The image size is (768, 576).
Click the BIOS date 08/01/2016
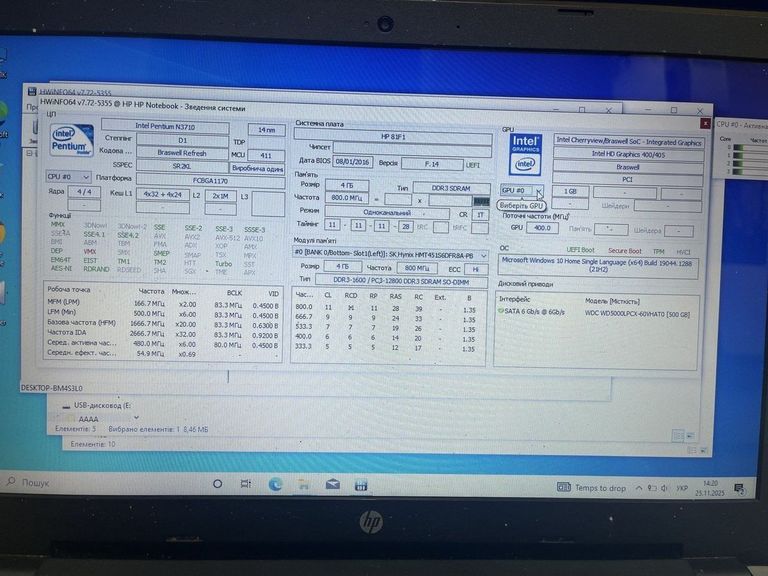coord(353,162)
